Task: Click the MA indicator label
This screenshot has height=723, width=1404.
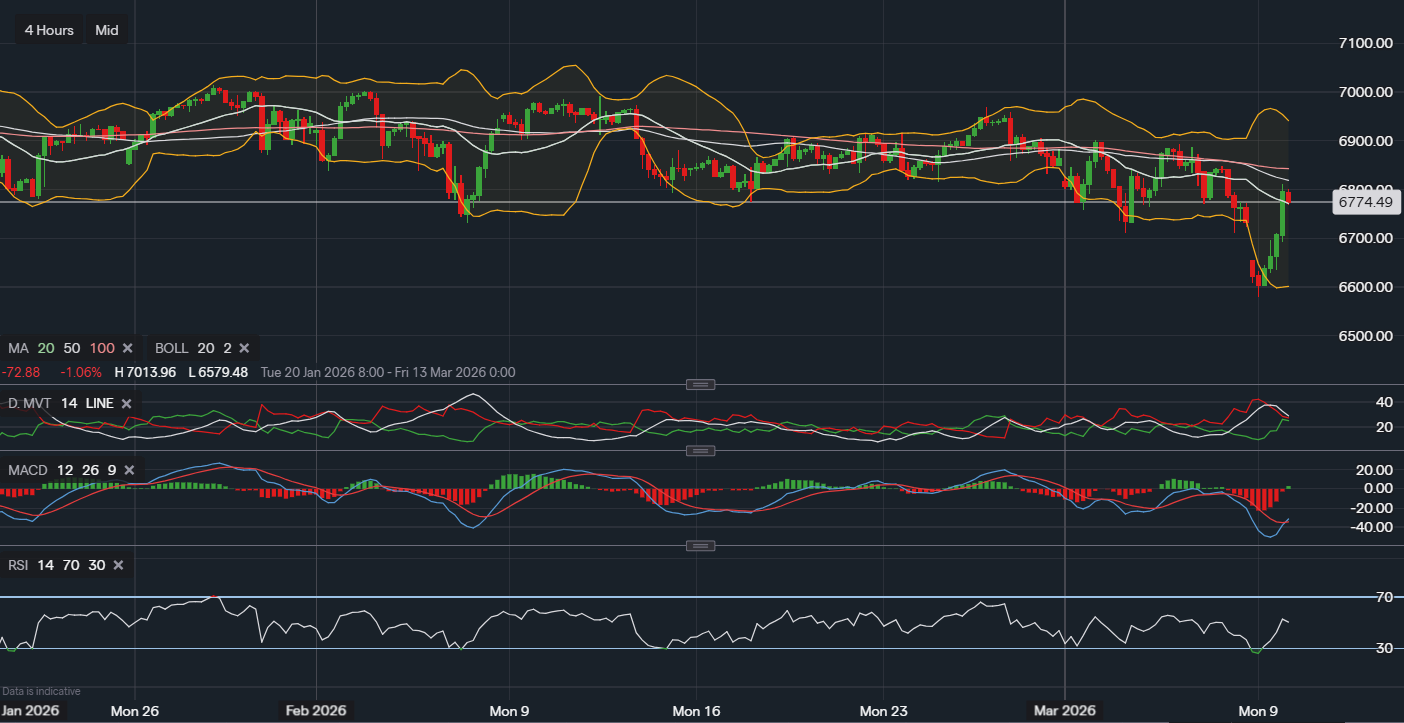Action: click(18, 348)
